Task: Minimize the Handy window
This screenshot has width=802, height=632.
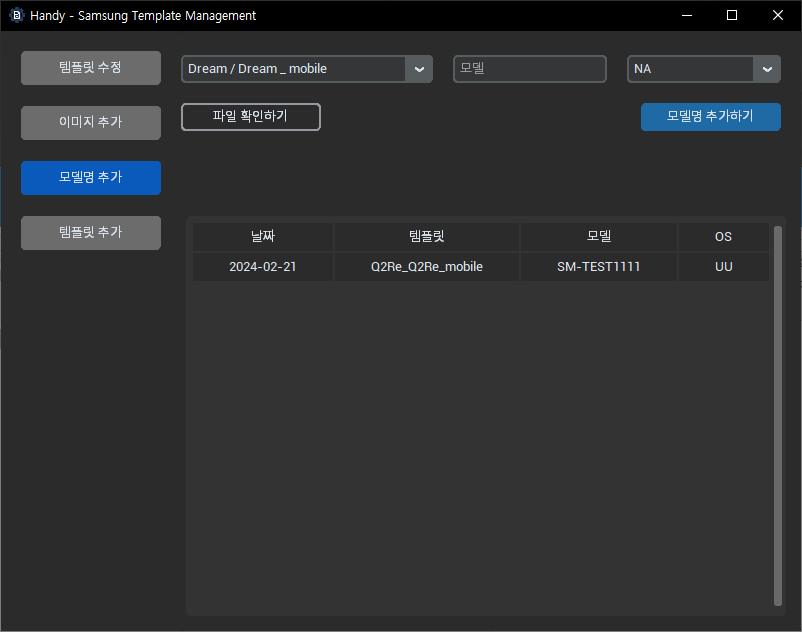Action: point(687,15)
